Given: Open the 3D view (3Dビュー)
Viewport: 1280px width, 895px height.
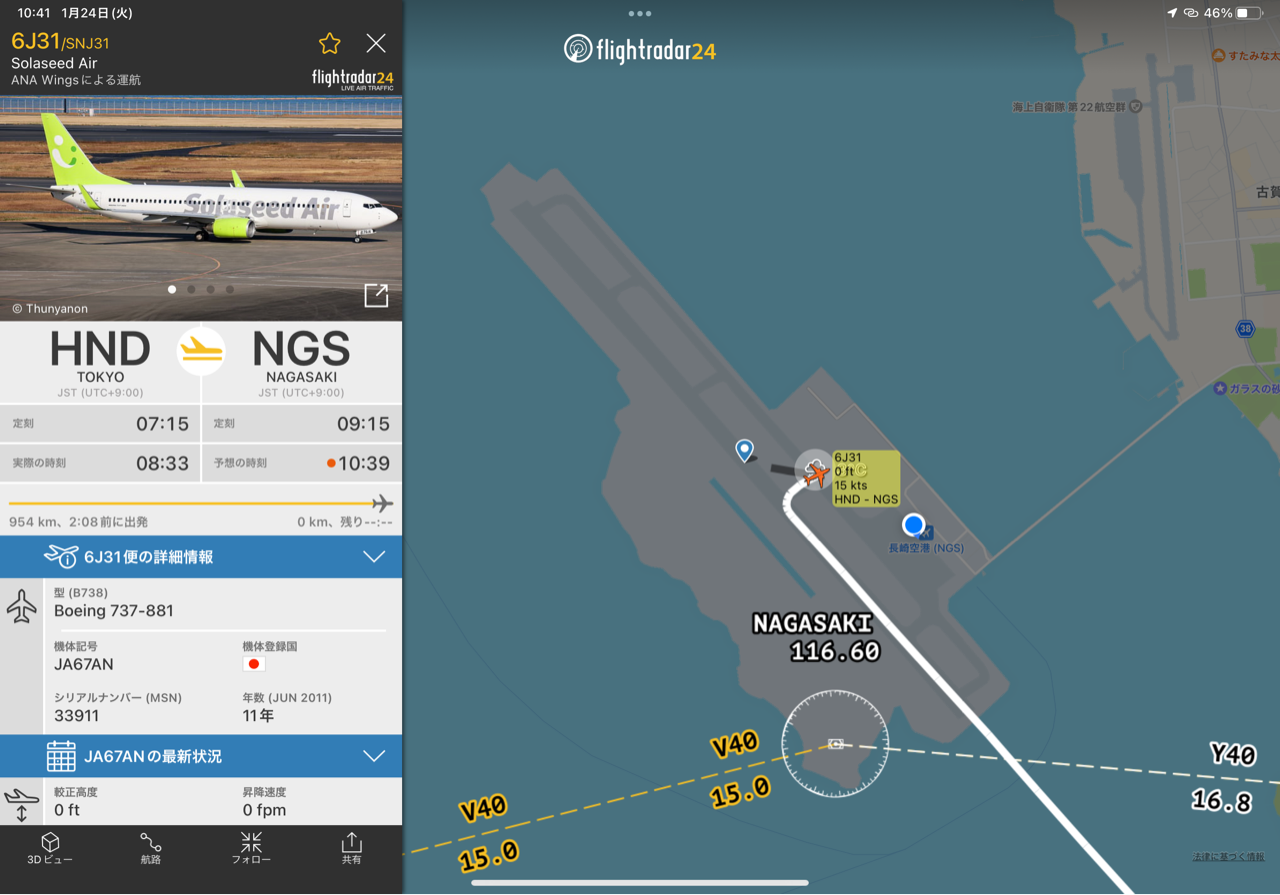Looking at the screenshot, I should click(50, 848).
